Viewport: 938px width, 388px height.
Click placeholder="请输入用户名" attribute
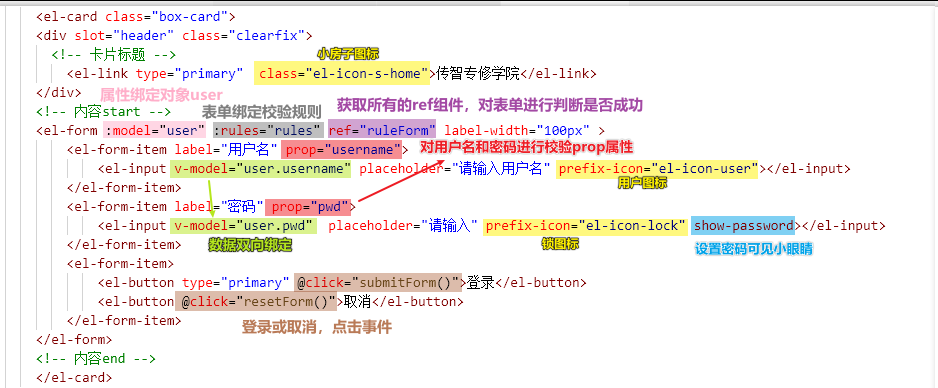455,169
